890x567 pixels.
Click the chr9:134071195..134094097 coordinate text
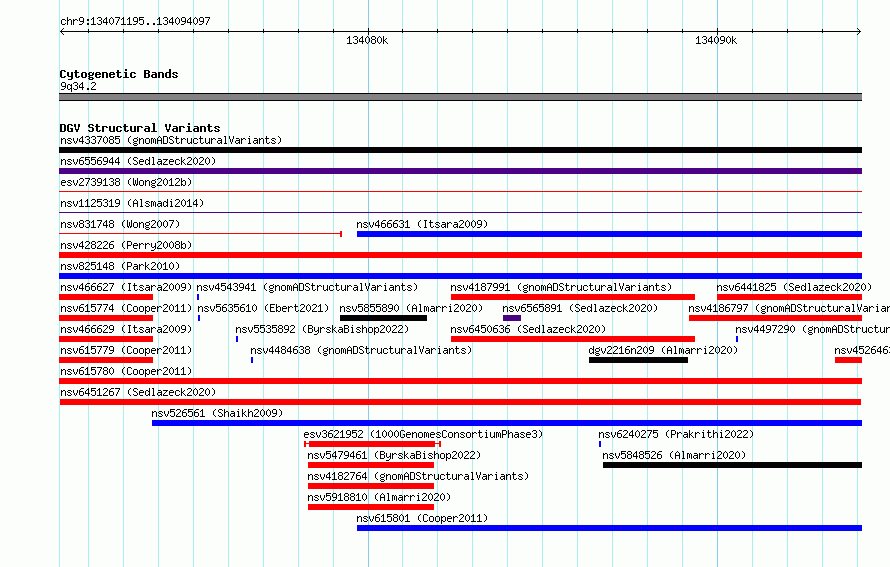(x=135, y=21)
